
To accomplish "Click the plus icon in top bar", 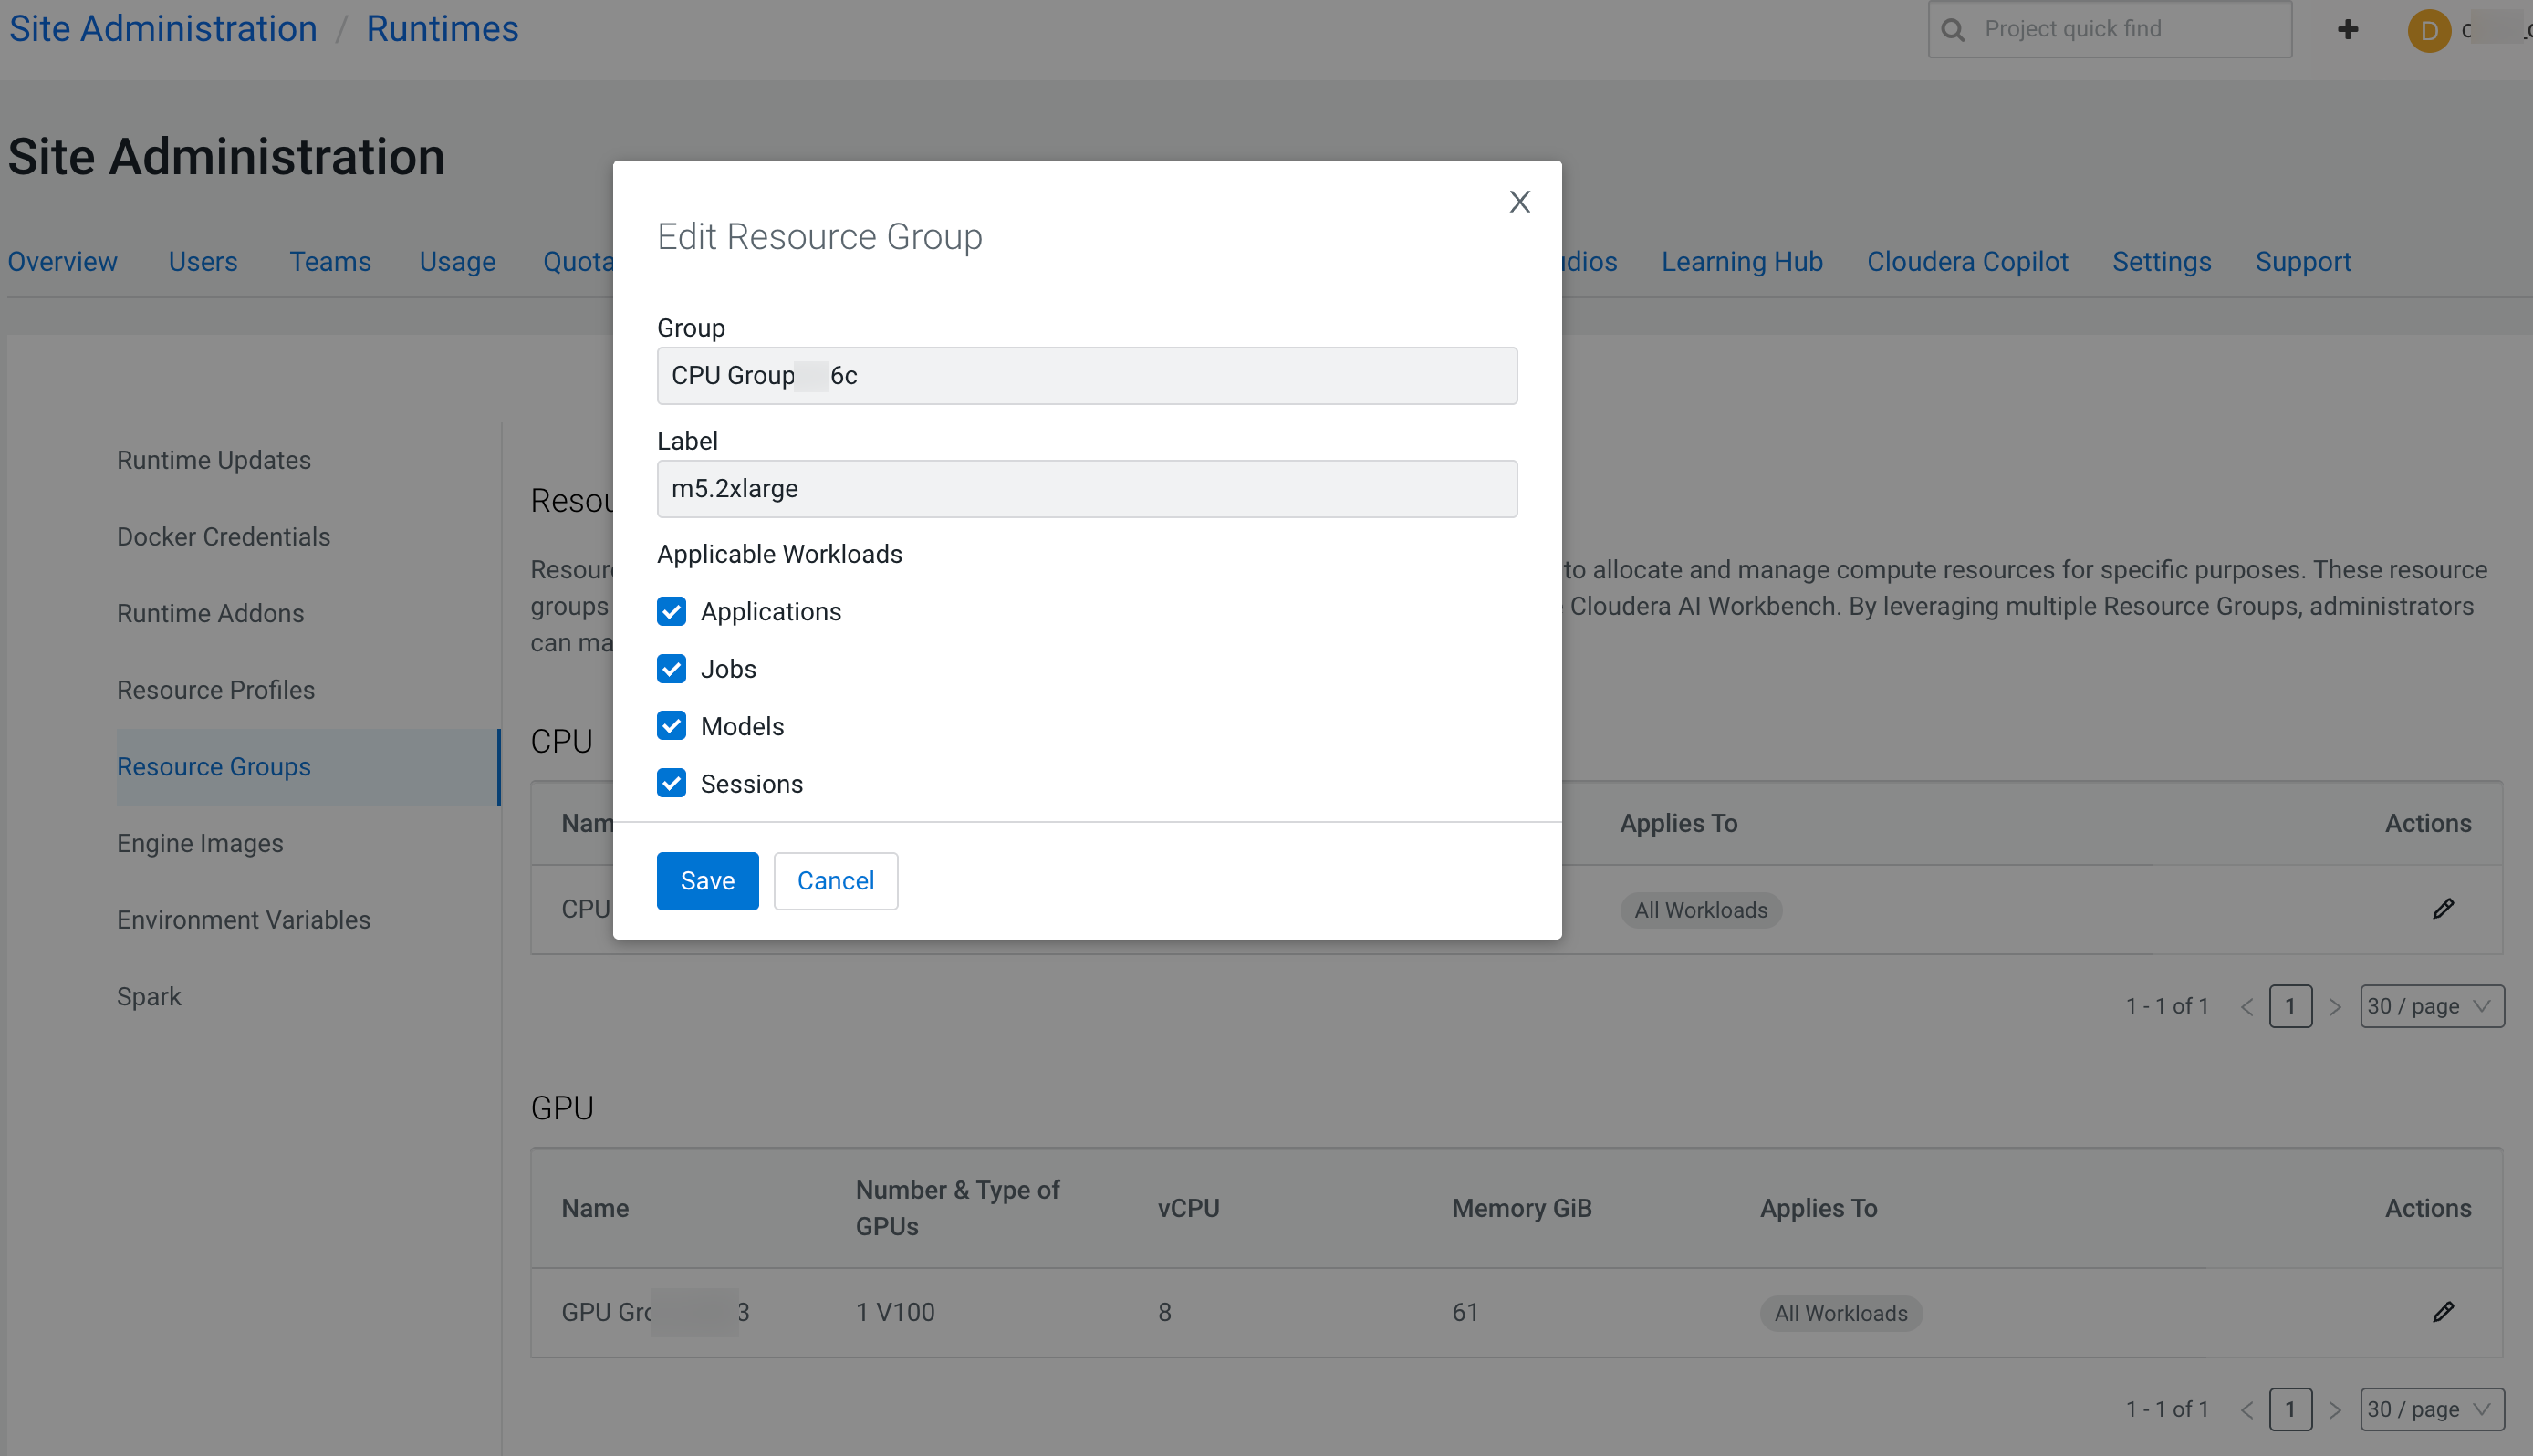I will [2347, 29].
